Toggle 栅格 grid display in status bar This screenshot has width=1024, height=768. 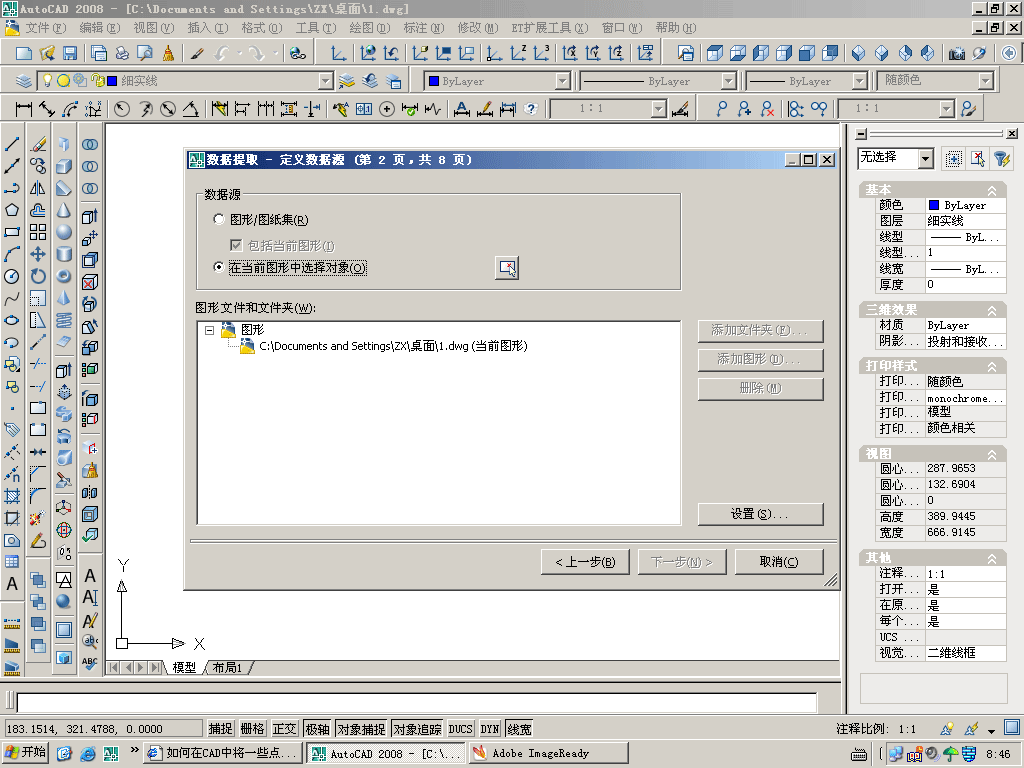253,729
